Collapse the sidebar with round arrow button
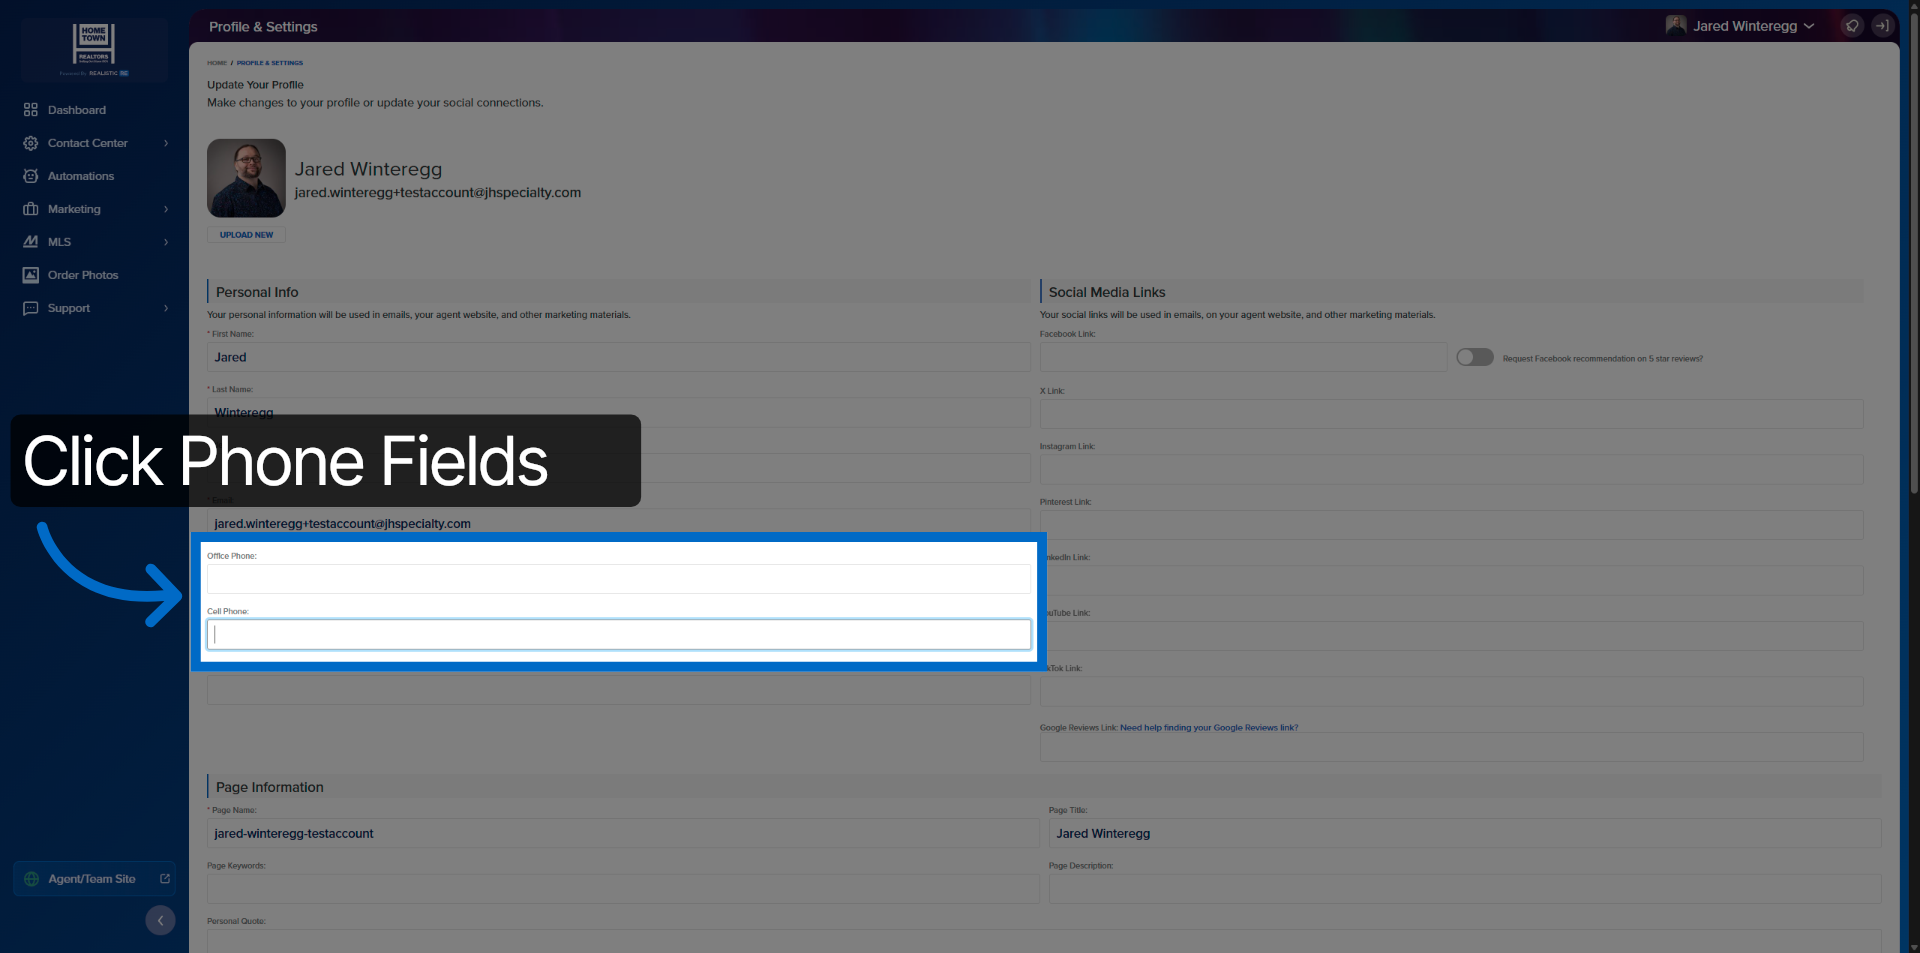 pos(160,920)
